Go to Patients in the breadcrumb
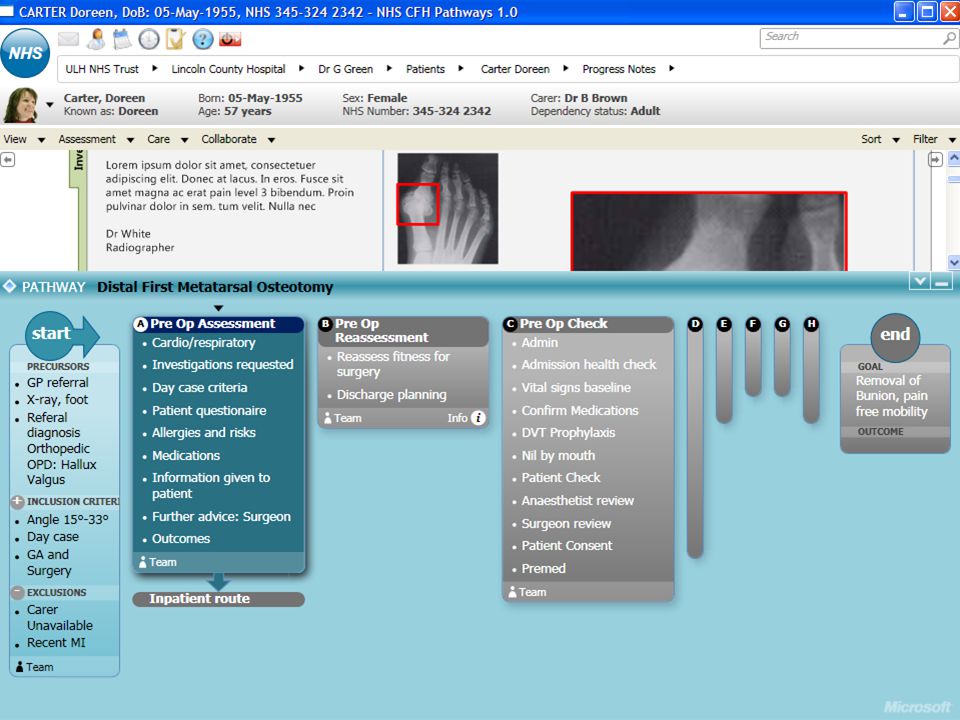The width and height of the screenshot is (960, 720). click(426, 69)
